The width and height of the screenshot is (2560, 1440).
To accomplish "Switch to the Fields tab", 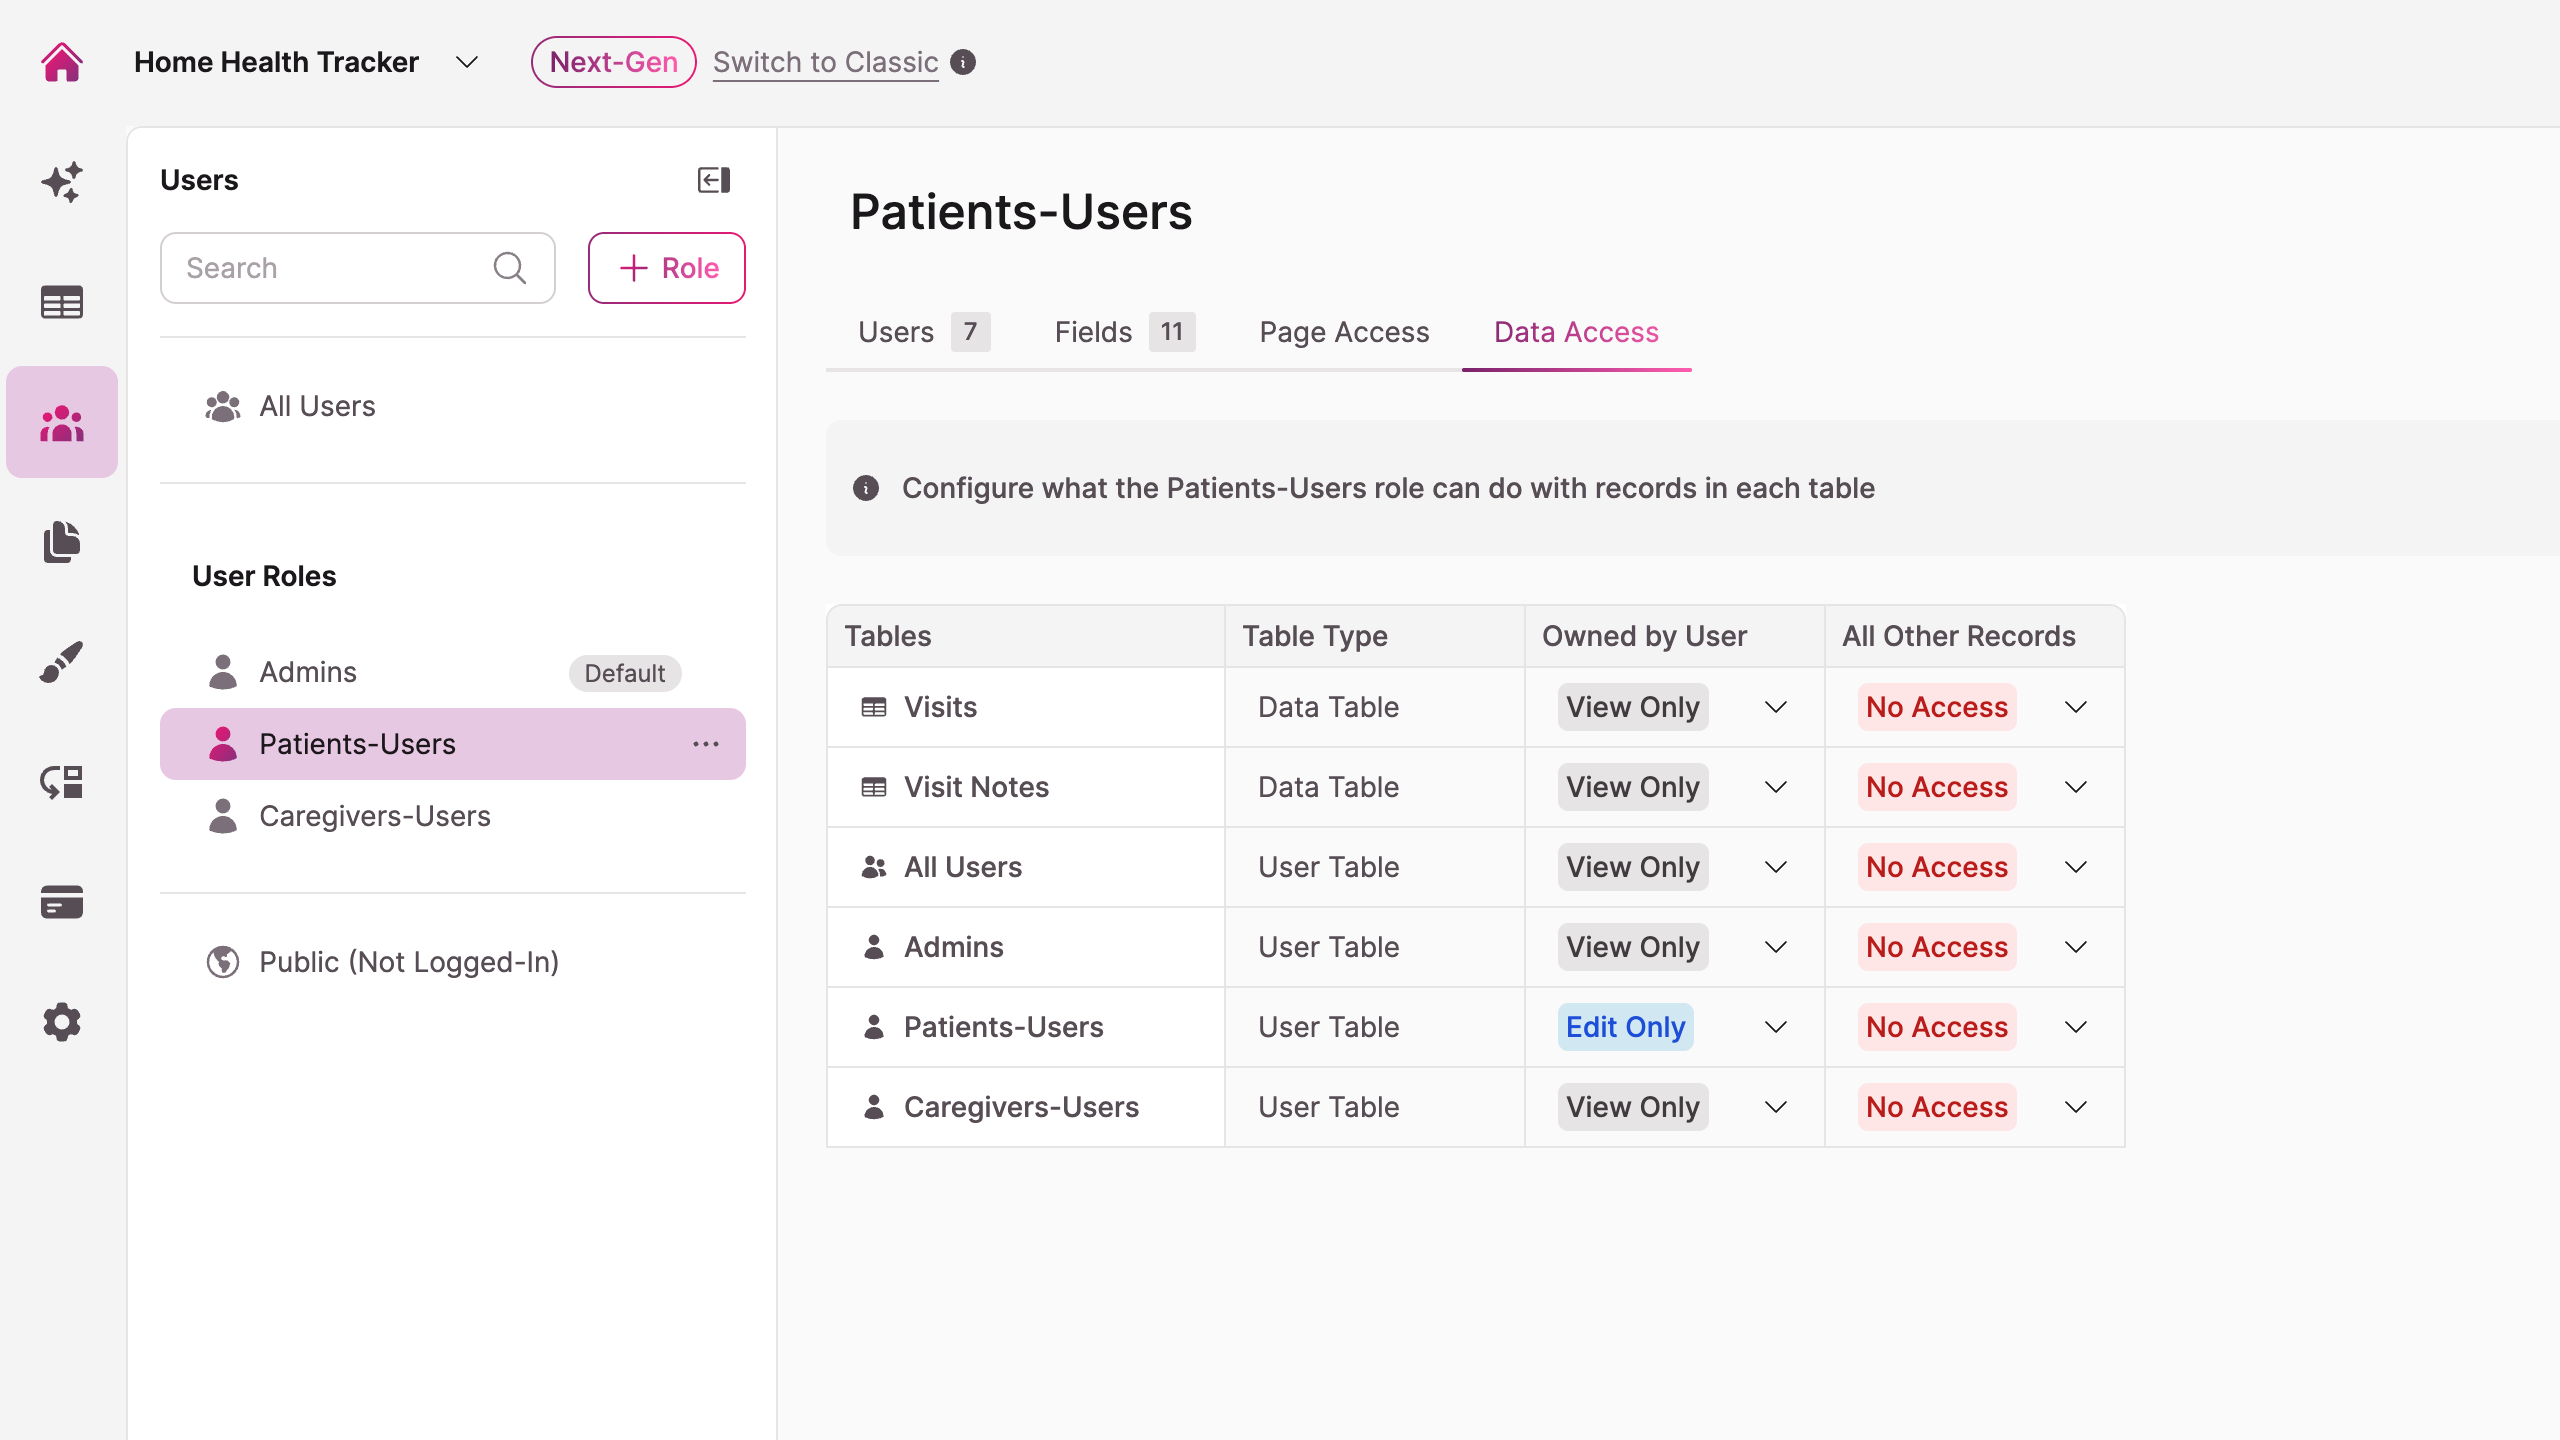I will coord(1124,332).
